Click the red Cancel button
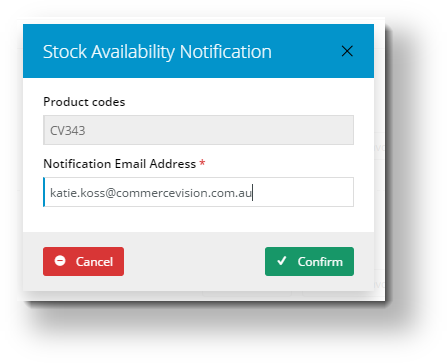This screenshot has width=448, height=364. 83,261
